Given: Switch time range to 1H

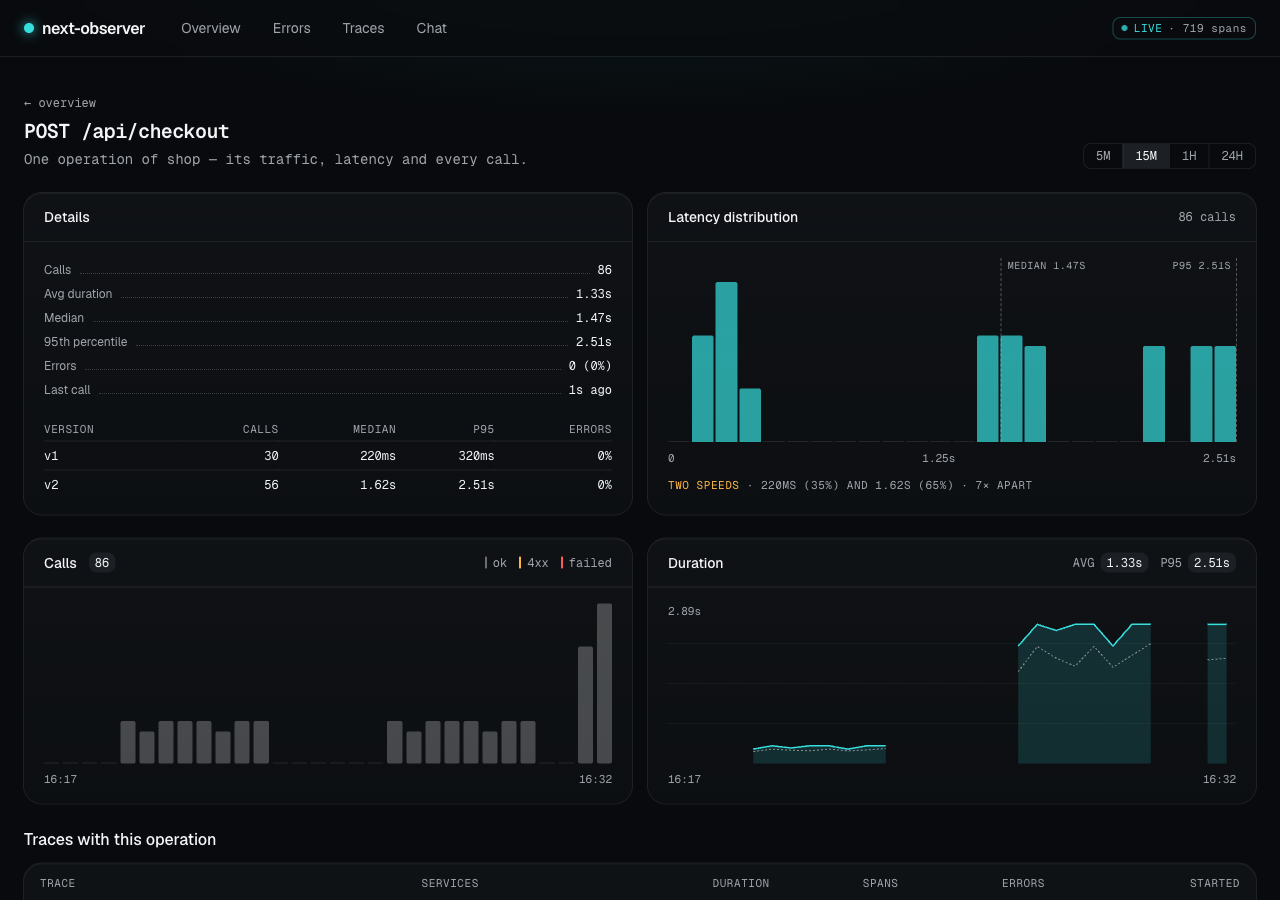Looking at the screenshot, I should click(x=1189, y=156).
